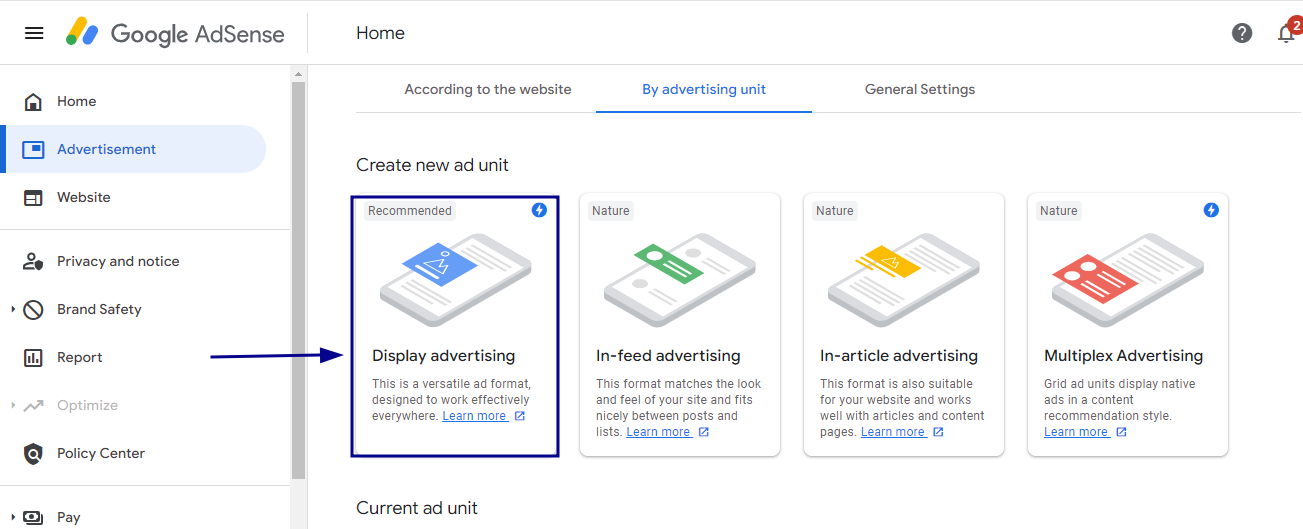Viewport: 1303px width, 529px height.
Task: Choose the Display advertising card title
Action: tap(444, 356)
